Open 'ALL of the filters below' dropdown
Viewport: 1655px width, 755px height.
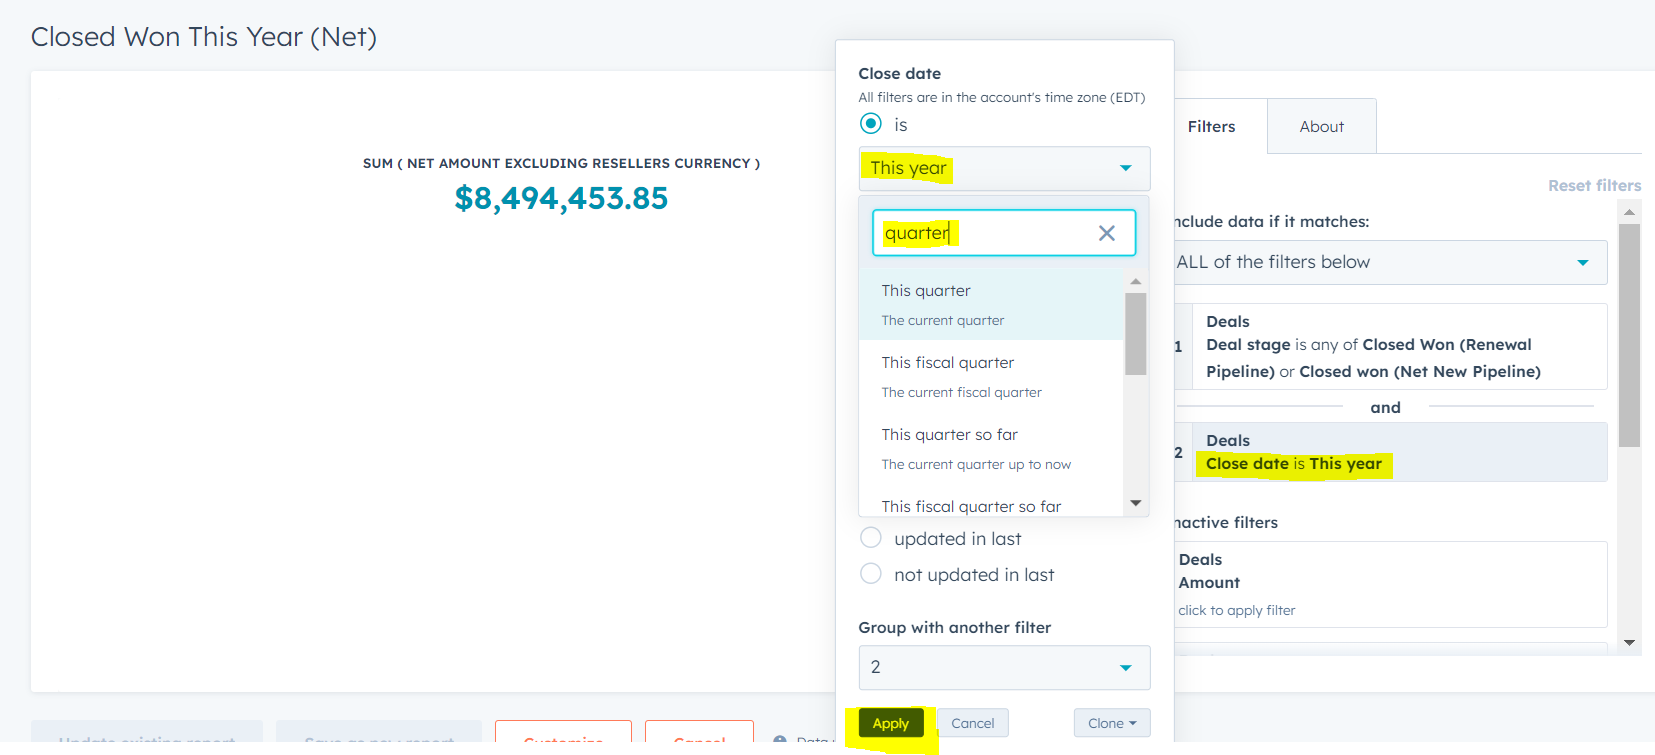[x=1390, y=262]
